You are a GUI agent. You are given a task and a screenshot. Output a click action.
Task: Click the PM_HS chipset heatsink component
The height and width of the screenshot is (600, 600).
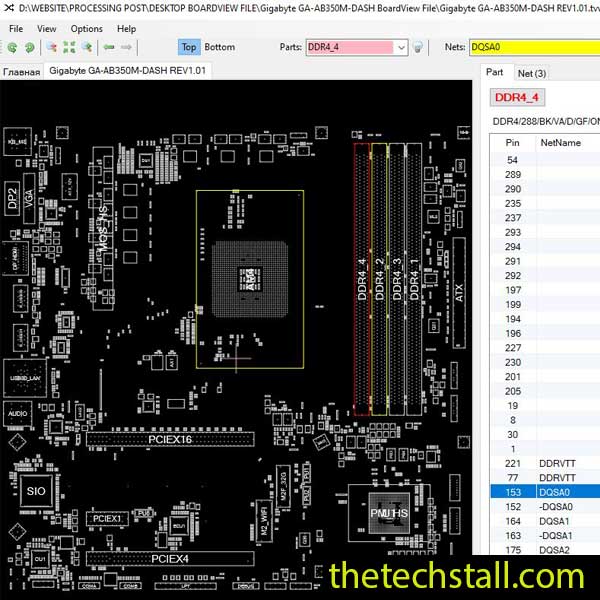tap(389, 513)
